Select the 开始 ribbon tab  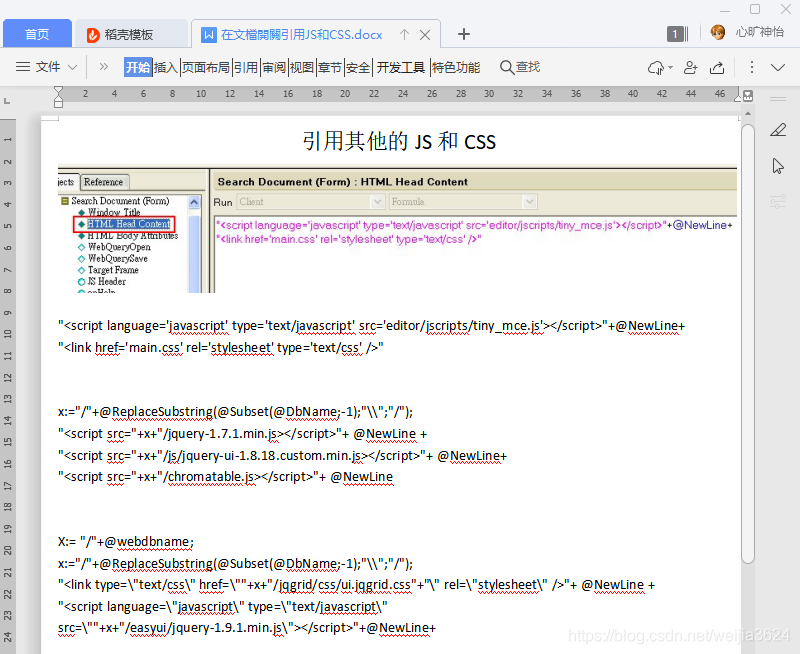[x=138, y=67]
